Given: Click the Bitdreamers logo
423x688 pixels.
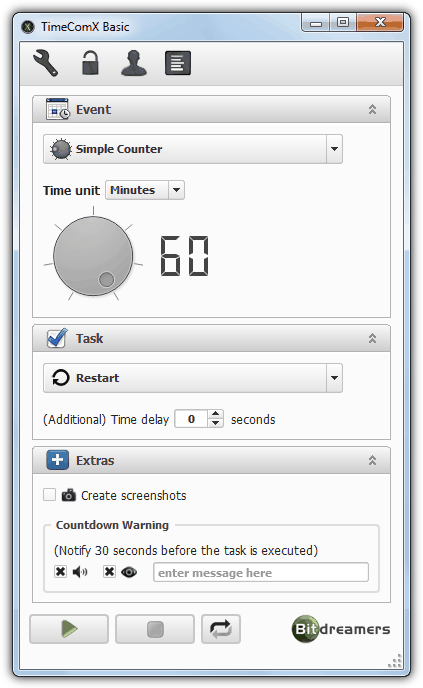Looking at the screenshot, I should tap(341, 629).
